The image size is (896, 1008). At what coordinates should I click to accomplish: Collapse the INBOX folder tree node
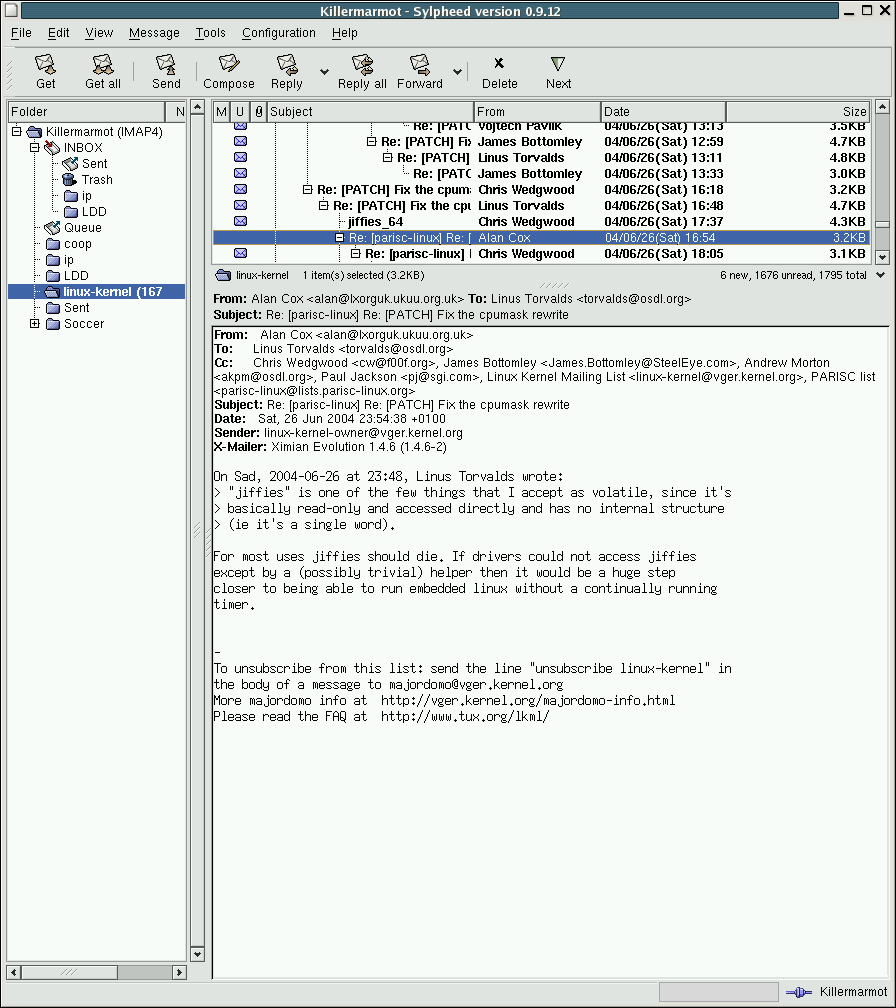coord(35,148)
